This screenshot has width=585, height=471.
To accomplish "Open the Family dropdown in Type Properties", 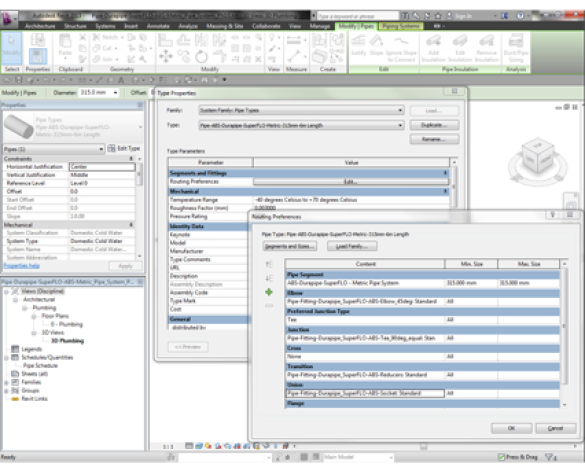I will [x=400, y=110].
